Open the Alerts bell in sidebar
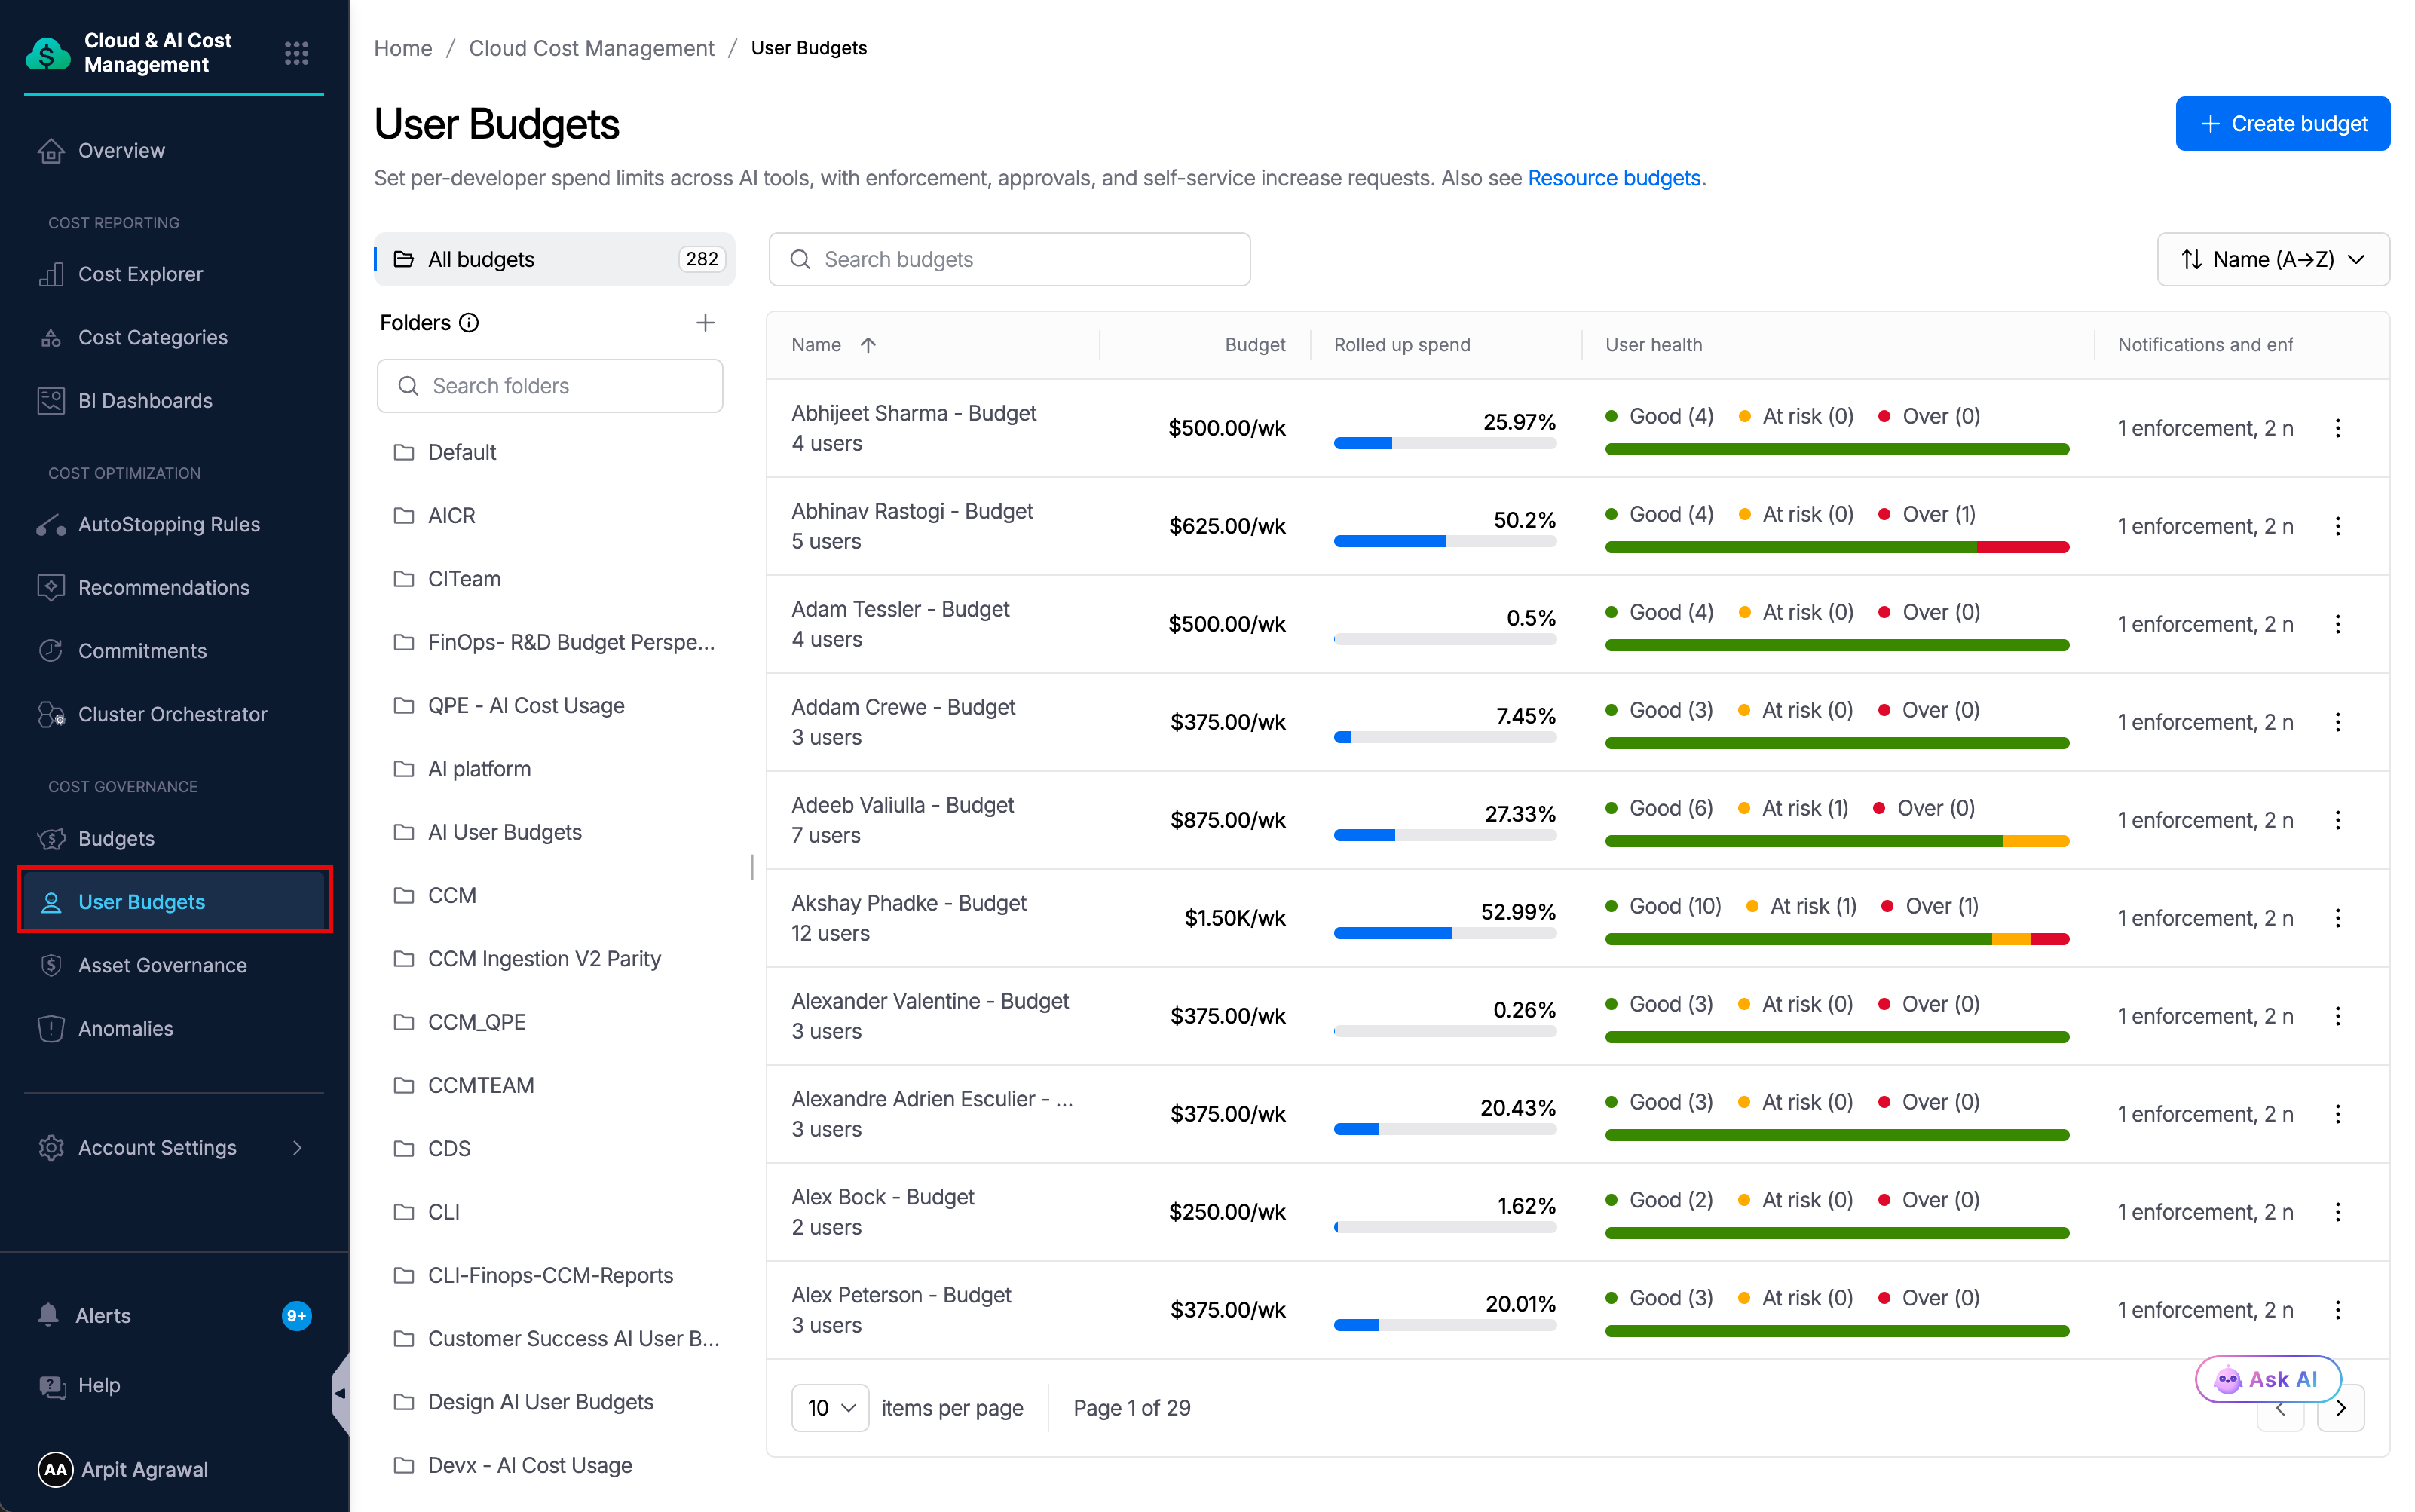The width and height of the screenshot is (2415, 1512). [x=48, y=1315]
